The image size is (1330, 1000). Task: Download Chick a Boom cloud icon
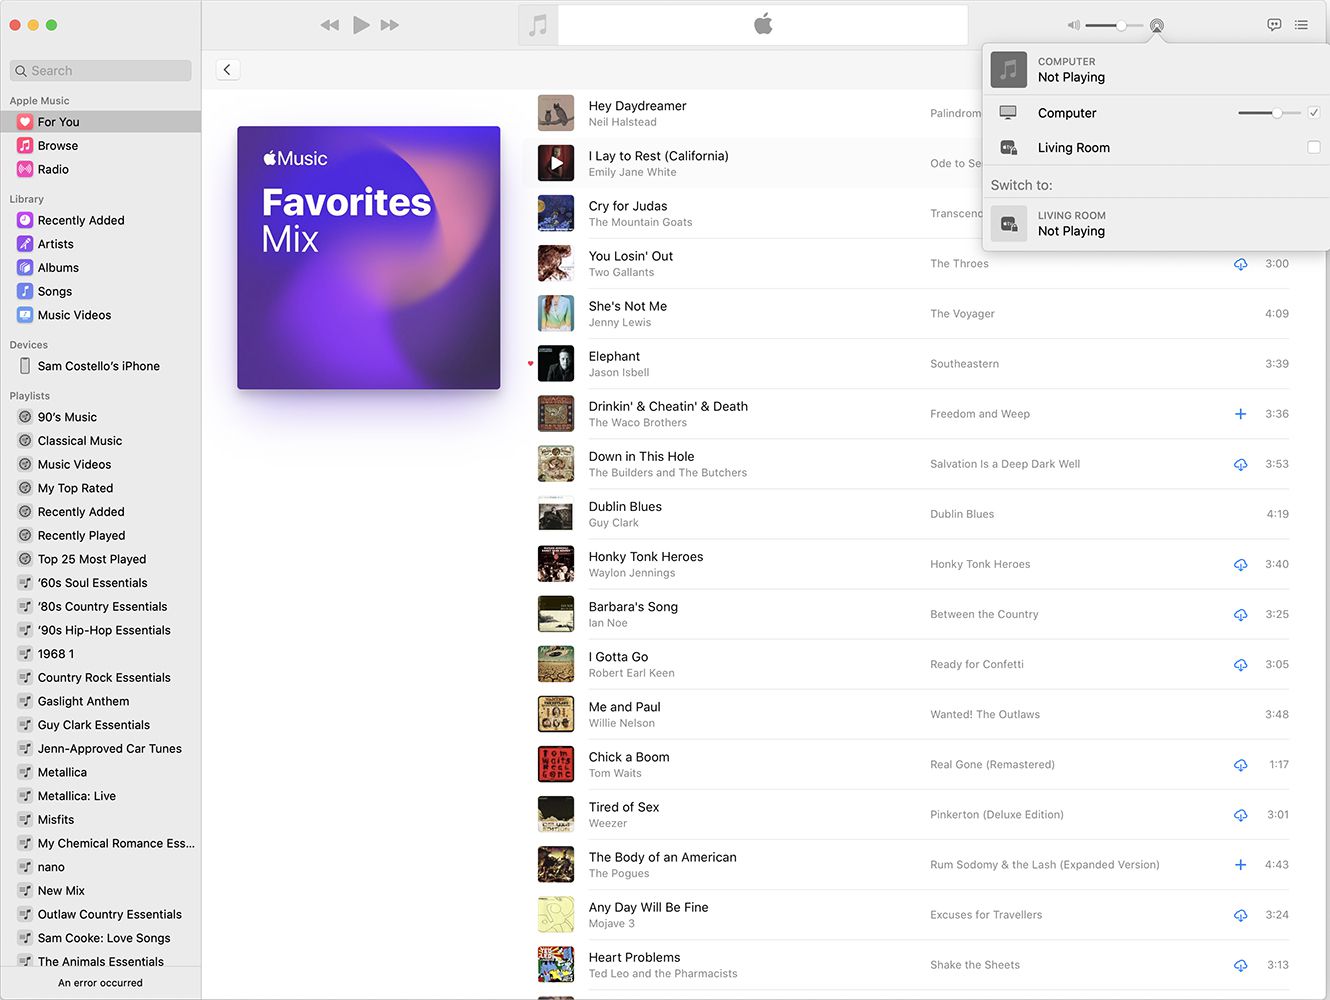pos(1240,765)
